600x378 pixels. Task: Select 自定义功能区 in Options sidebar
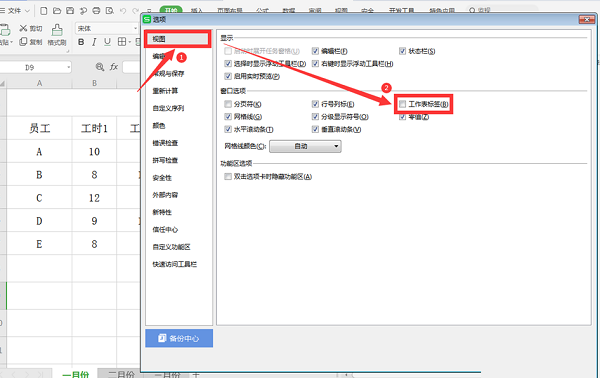coord(171,247)
